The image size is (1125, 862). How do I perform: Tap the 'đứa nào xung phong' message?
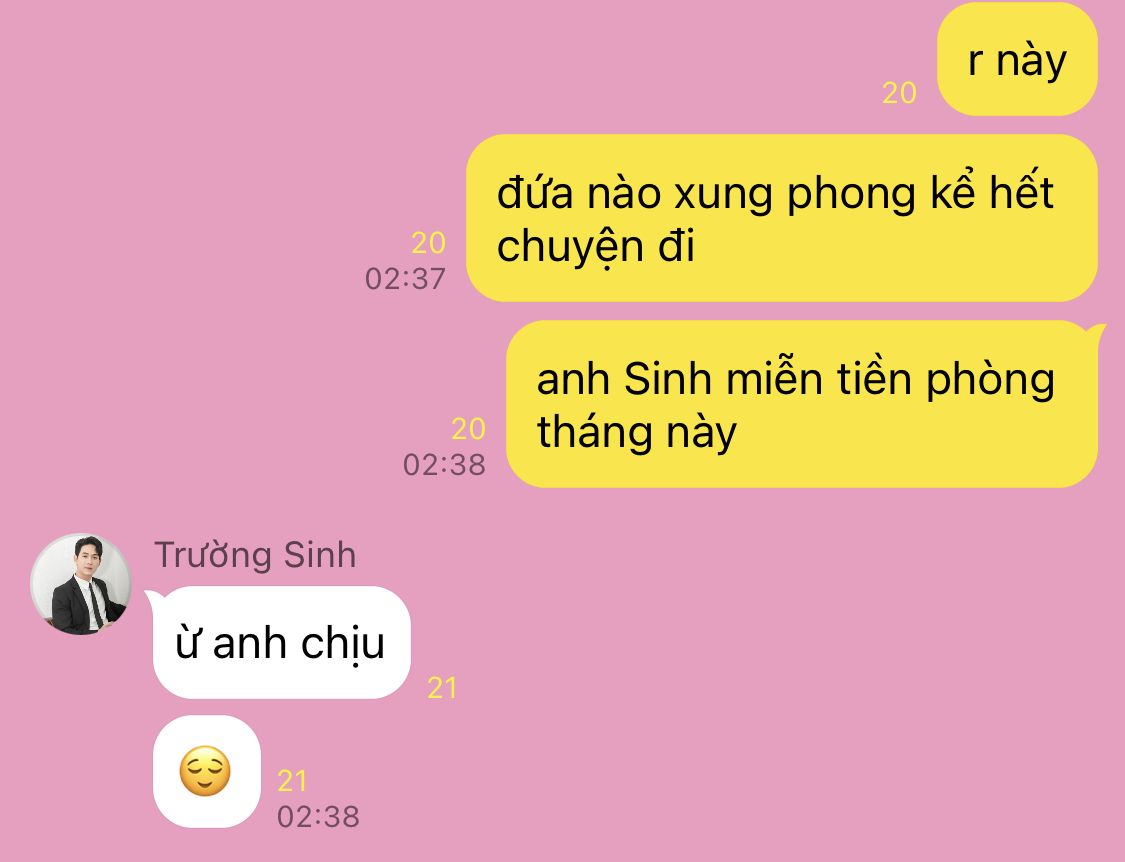[x=782, y=218]
